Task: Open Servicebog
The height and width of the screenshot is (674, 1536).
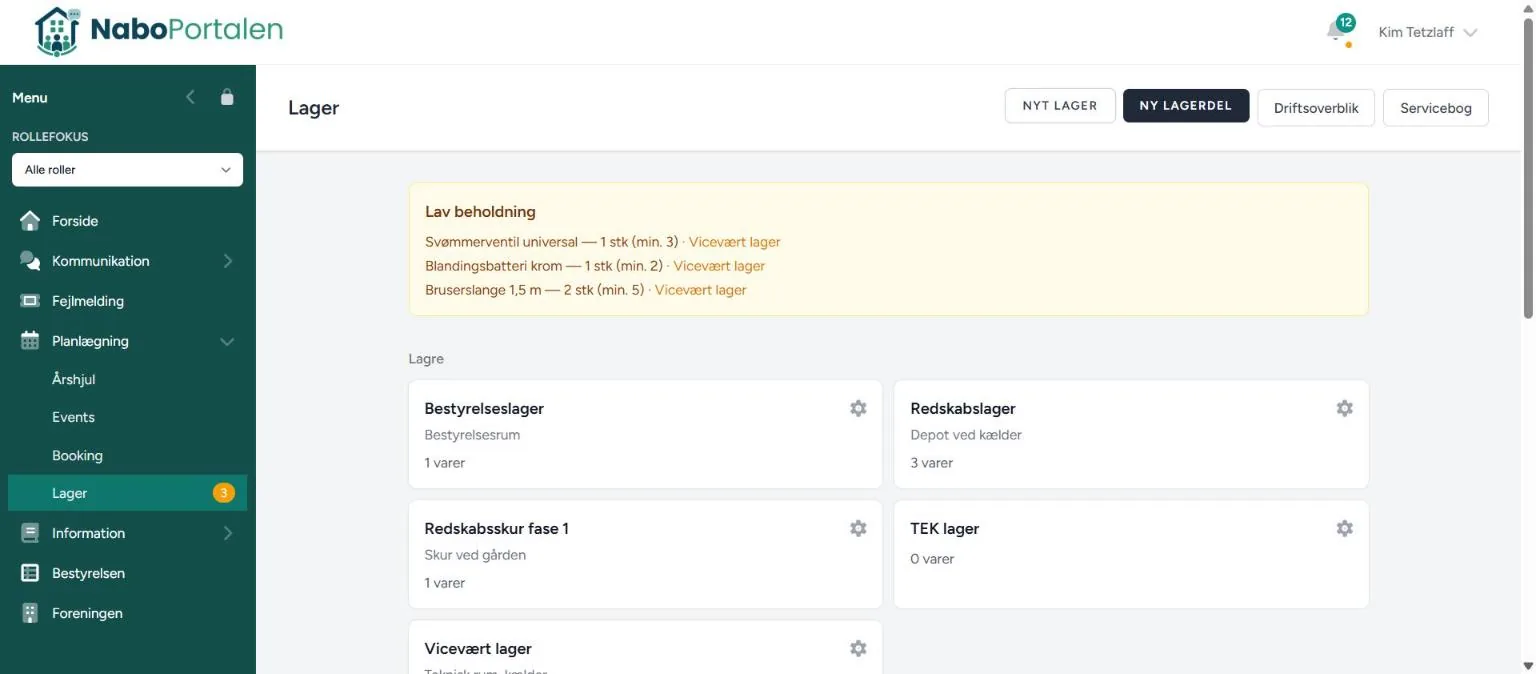Action: click(1436, 108)
